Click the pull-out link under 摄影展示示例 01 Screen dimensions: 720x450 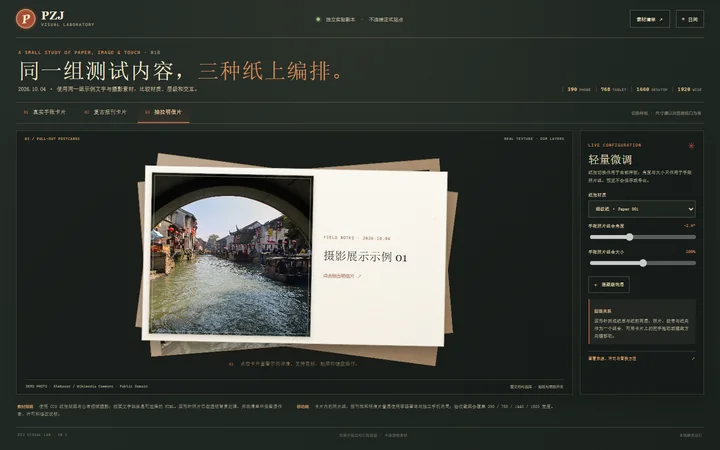coord(342,276)
